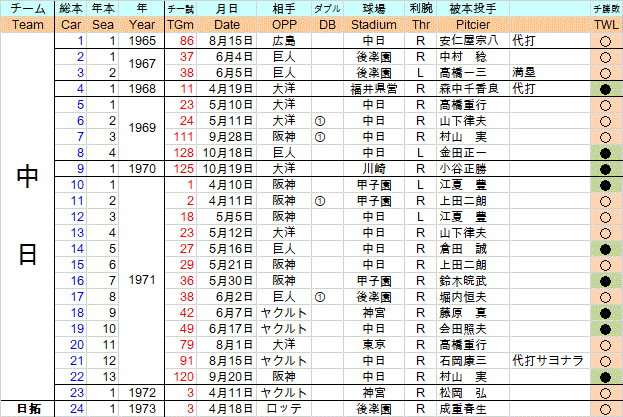The width and height of the screenshot is (623, 417).
Task: Click the red TGm value 128
Action: (184, 153)
